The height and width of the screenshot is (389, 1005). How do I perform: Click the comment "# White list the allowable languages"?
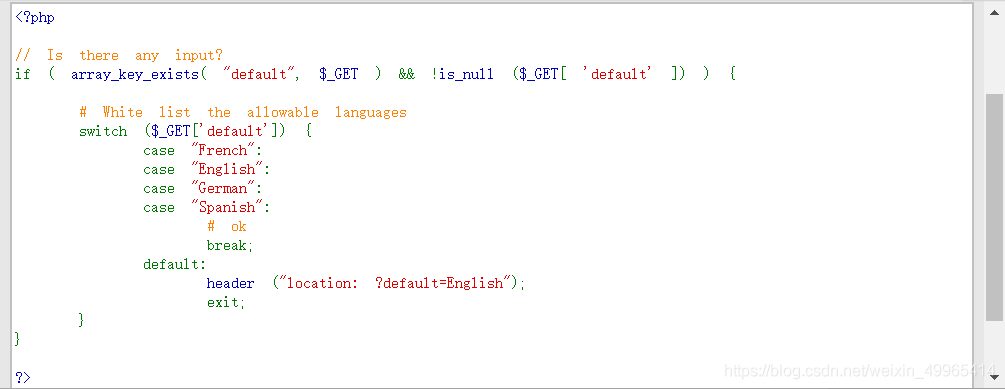pos(243,113)
